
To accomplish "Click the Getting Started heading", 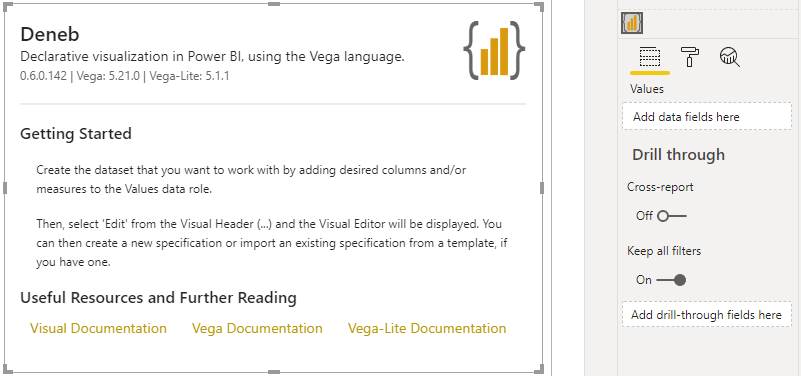I will pyautogui.click(x=76, y=134).
